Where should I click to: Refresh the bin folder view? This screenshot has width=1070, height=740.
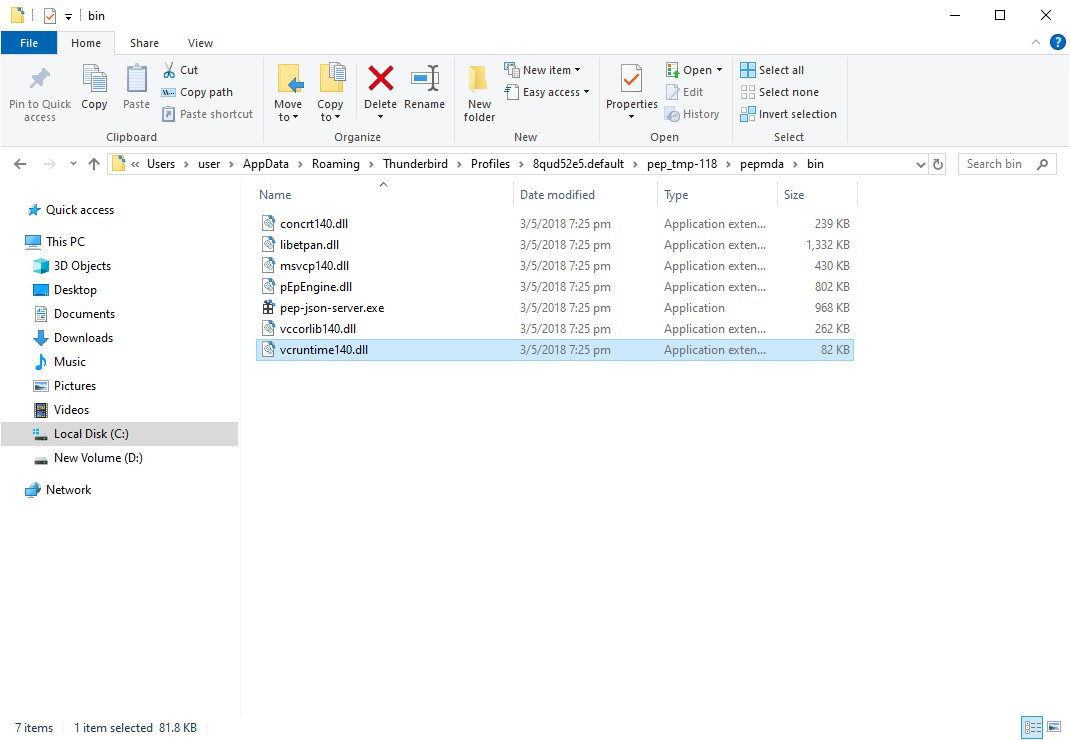coord(938,164)
